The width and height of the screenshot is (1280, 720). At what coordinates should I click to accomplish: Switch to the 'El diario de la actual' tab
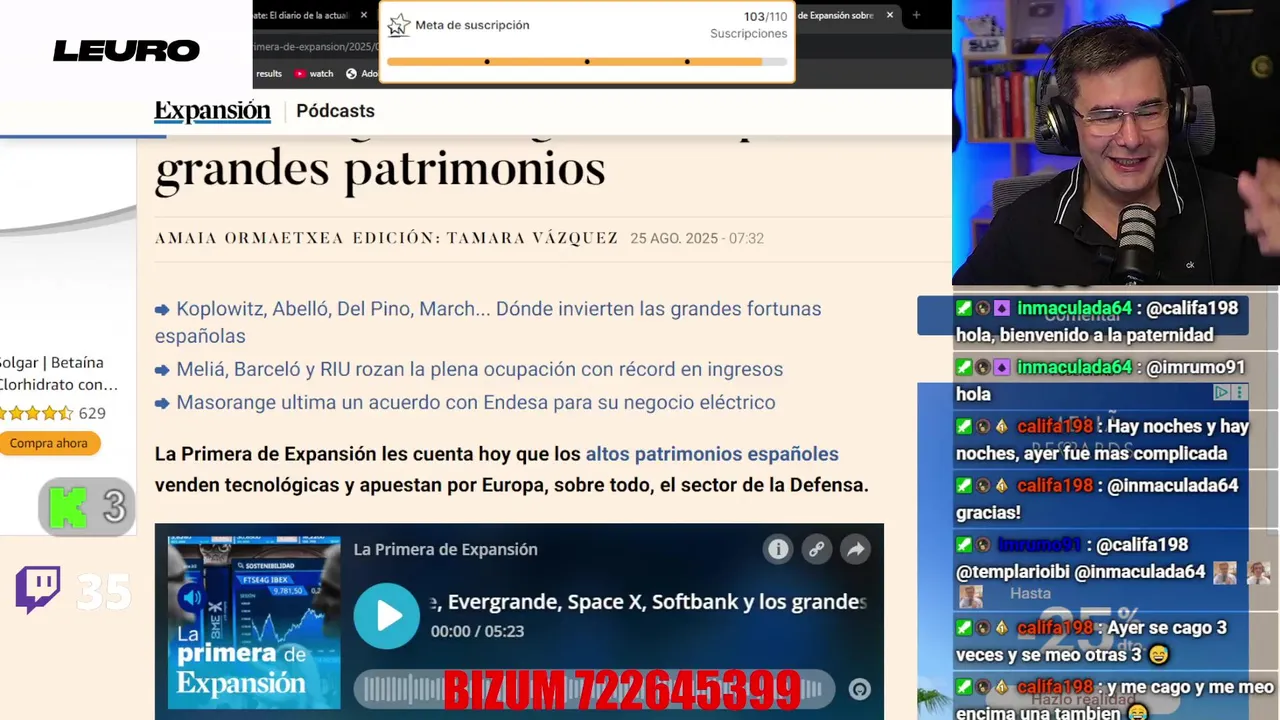click(302, 15)
